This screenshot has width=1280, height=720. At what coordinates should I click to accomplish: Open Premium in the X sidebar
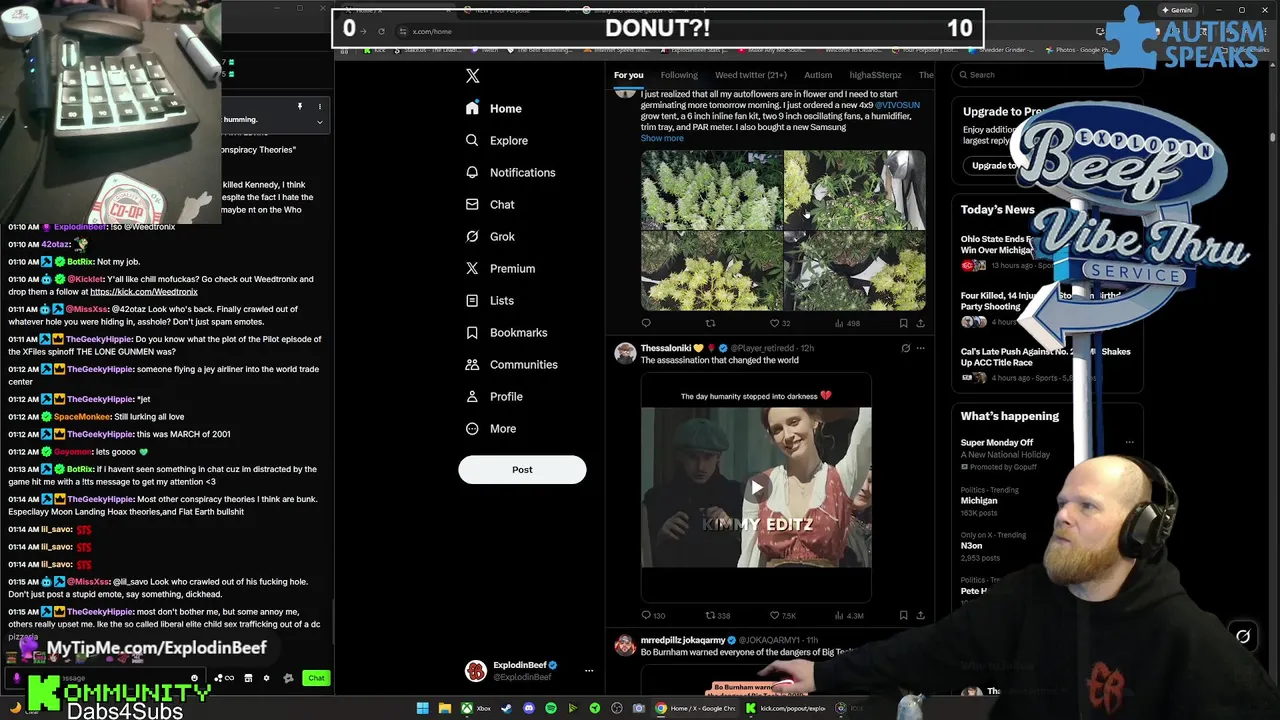(x=500, y=268)
